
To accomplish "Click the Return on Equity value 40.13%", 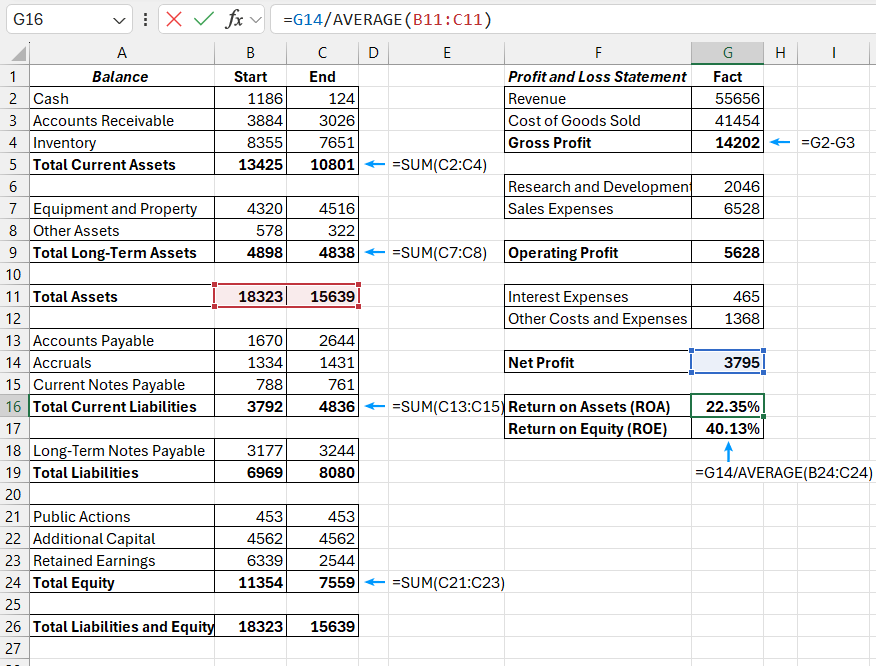I will (727, 428).
